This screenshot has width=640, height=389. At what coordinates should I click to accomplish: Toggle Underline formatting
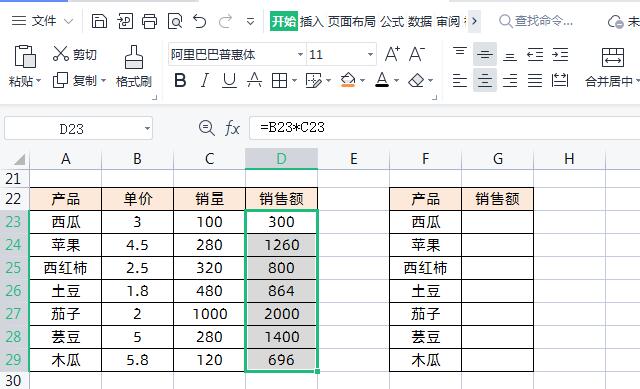(229, 80)
